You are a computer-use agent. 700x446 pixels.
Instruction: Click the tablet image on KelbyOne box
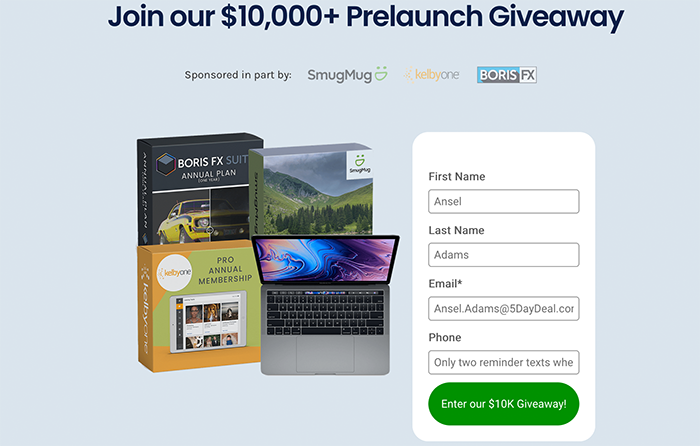coord(208,322)
